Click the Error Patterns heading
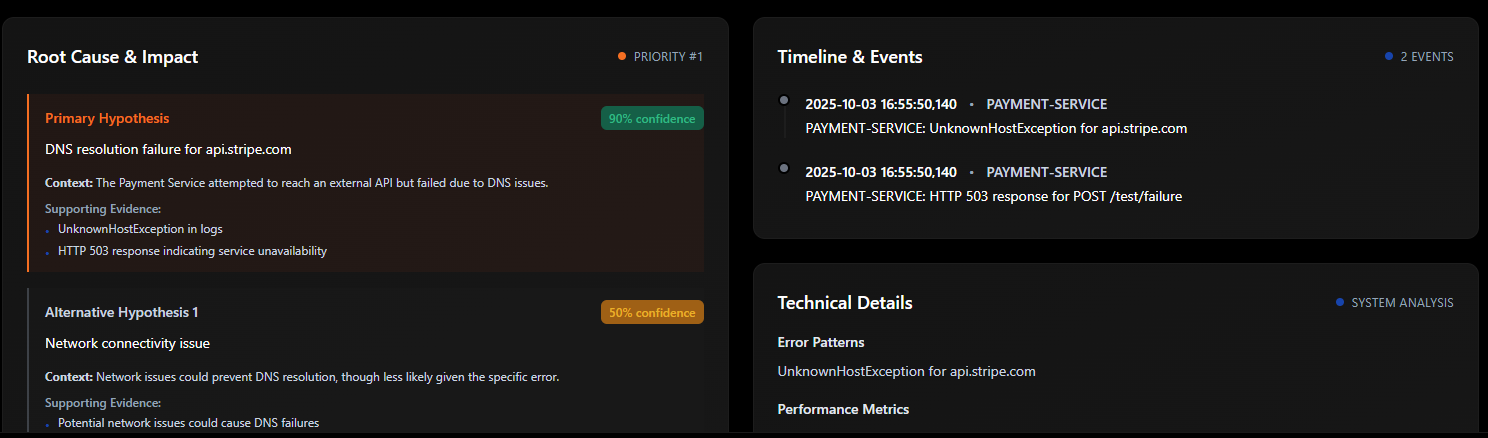This screenshot has width=1488, height=438. pyautogui.click(x=821, y=342)
